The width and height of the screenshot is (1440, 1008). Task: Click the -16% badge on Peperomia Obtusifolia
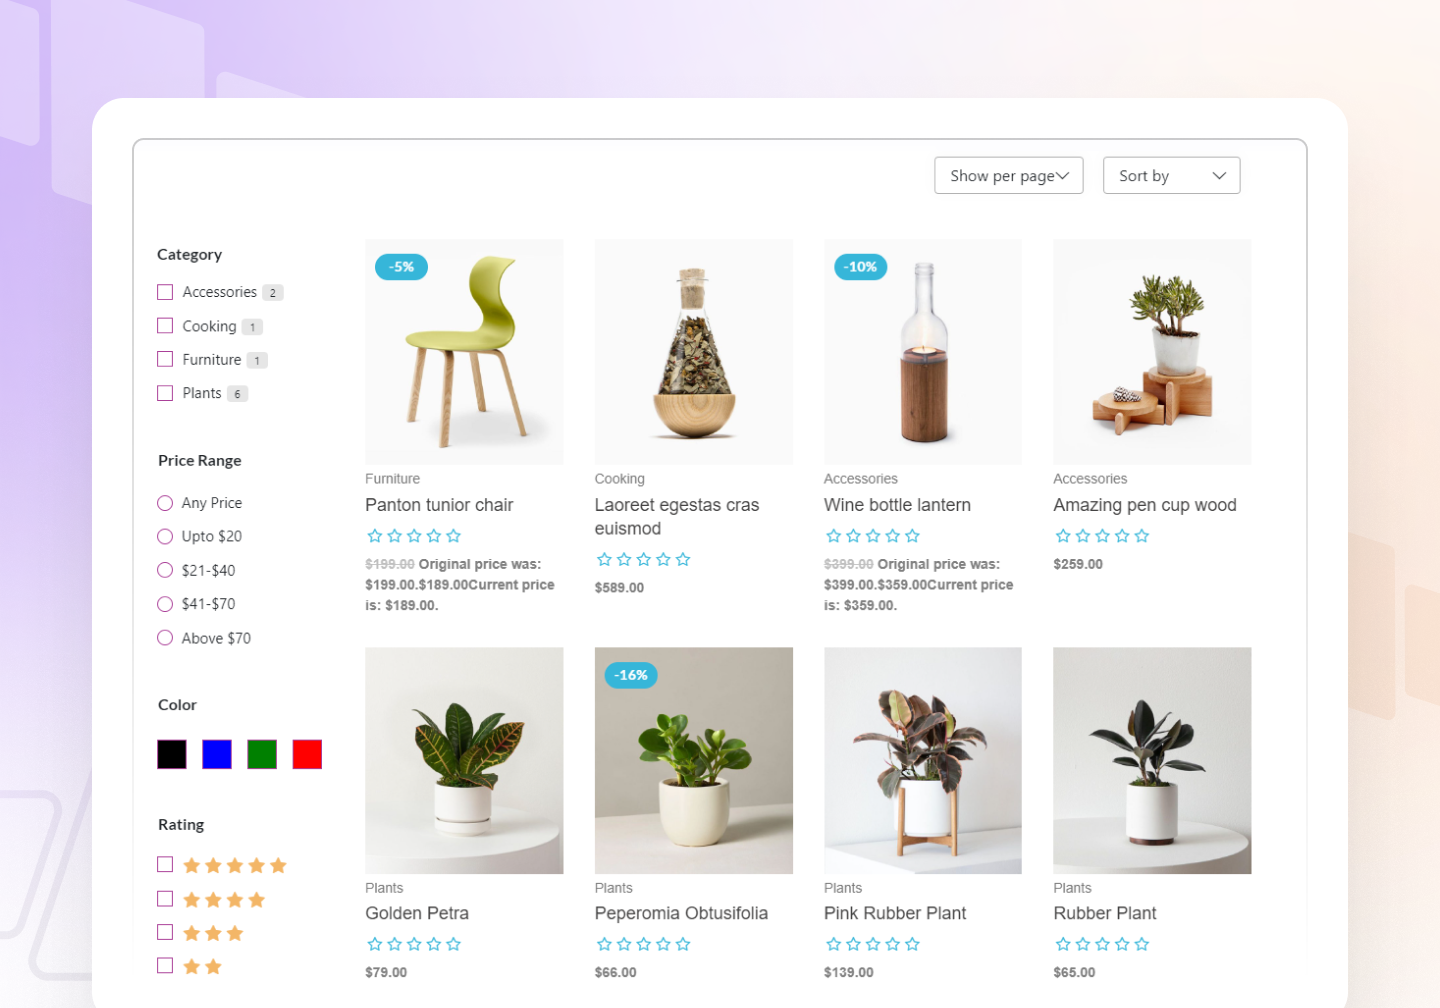pyautogui.click(x=631, y=675)
